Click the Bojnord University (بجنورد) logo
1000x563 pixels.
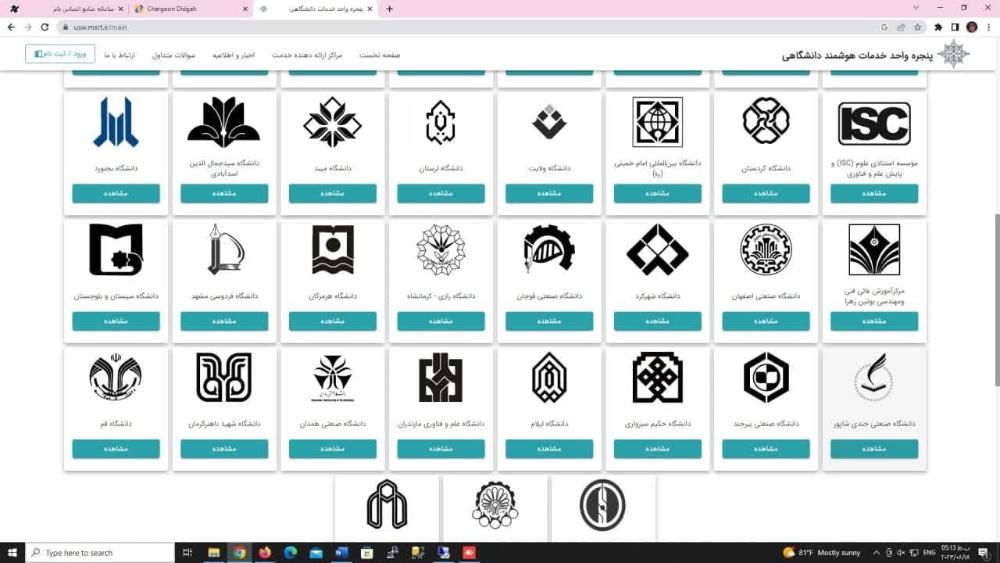[116, 122]
